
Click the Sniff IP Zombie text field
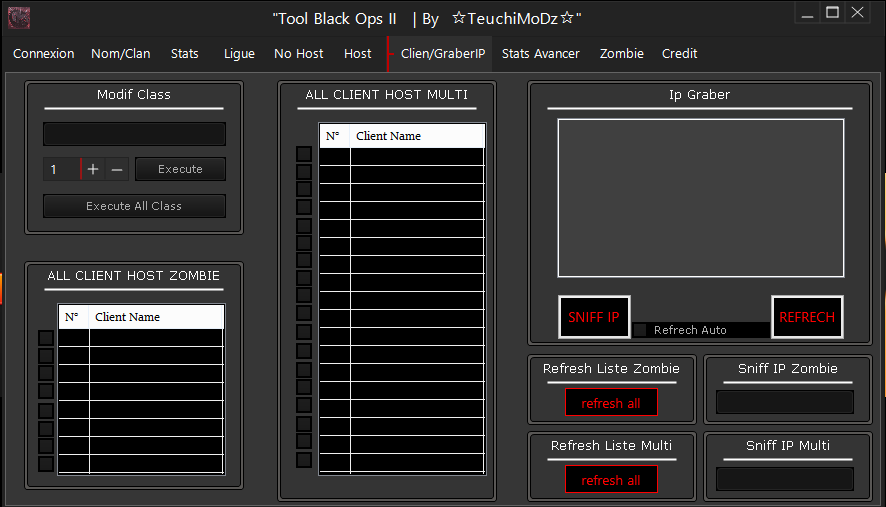785,402
